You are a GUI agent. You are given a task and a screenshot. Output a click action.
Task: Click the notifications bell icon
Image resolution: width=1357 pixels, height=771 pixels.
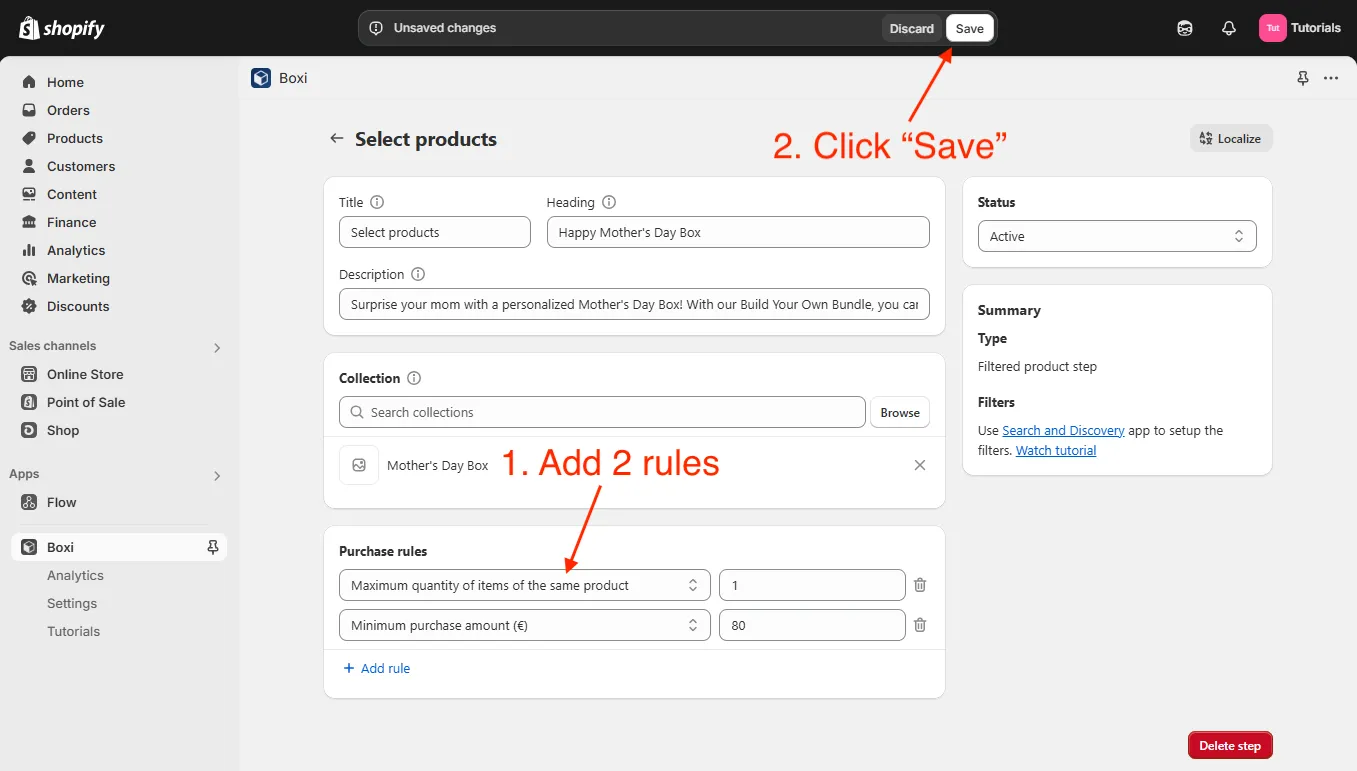[x=1229, y=28]
